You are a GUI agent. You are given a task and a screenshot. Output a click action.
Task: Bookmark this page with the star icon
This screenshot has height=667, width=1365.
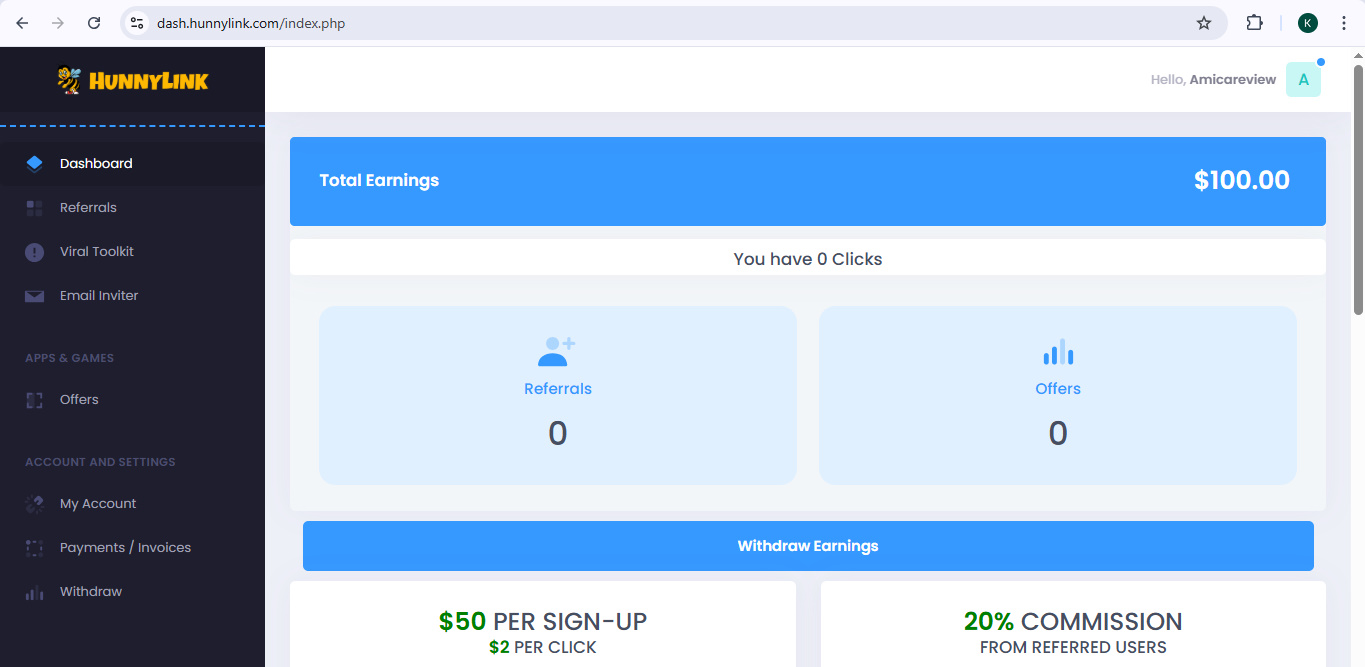[1204, 23]
